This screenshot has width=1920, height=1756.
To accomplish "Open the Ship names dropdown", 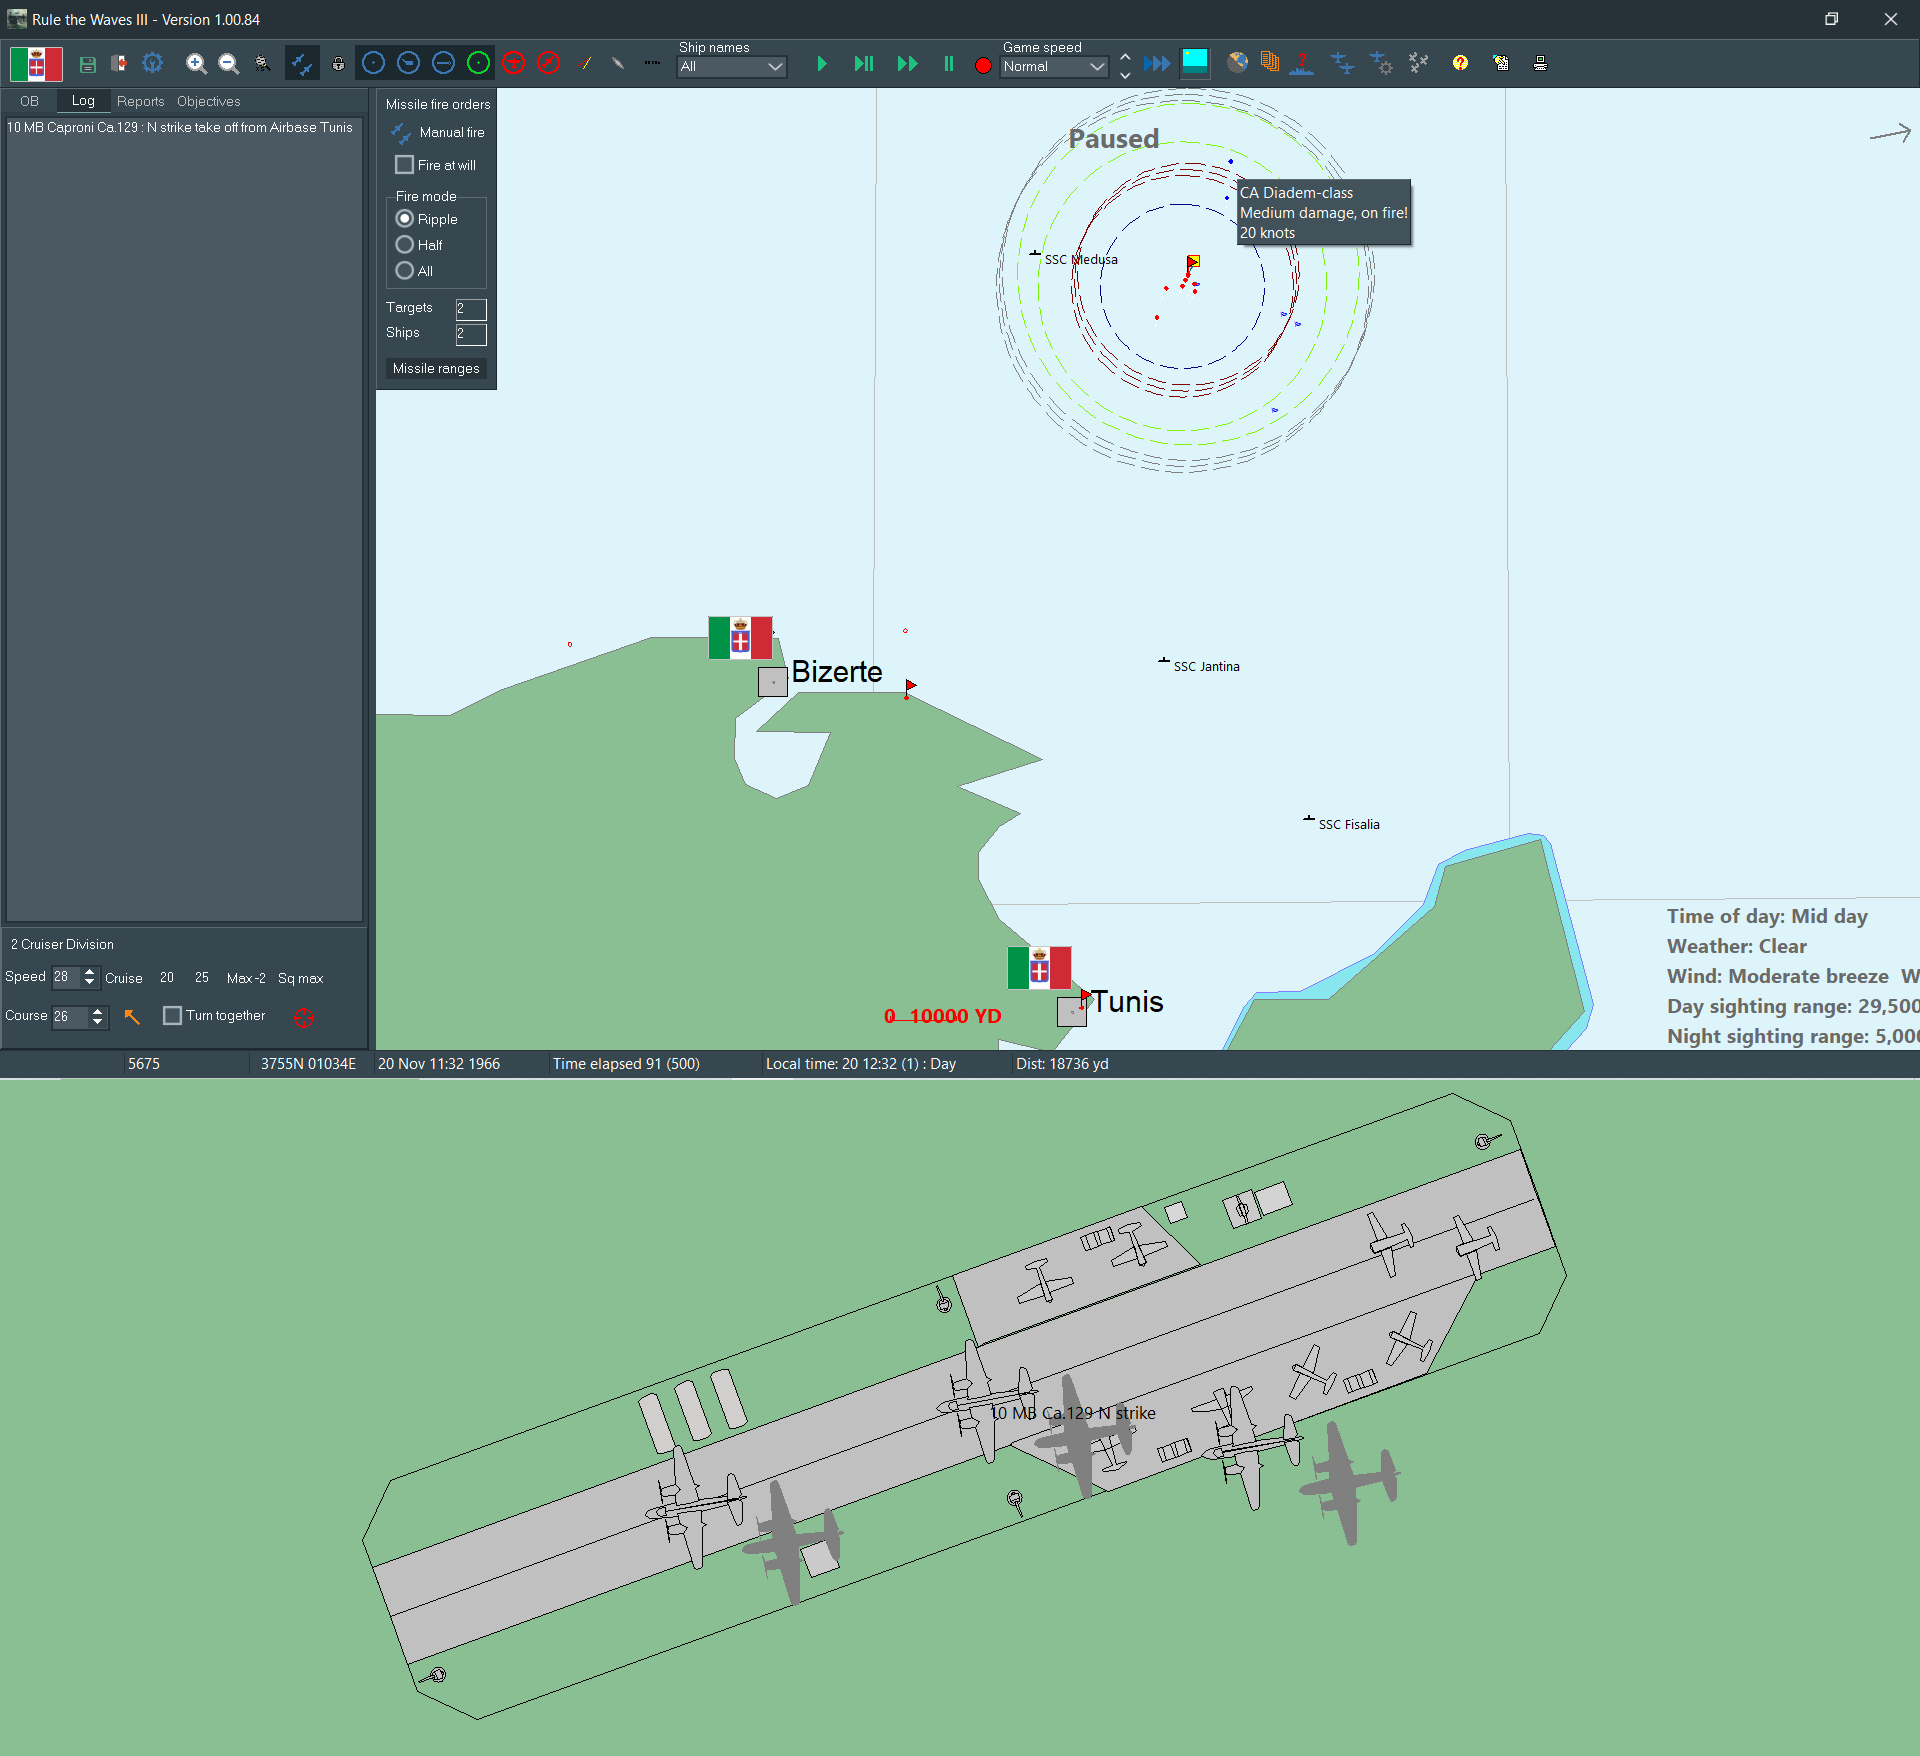I will 732,67.
